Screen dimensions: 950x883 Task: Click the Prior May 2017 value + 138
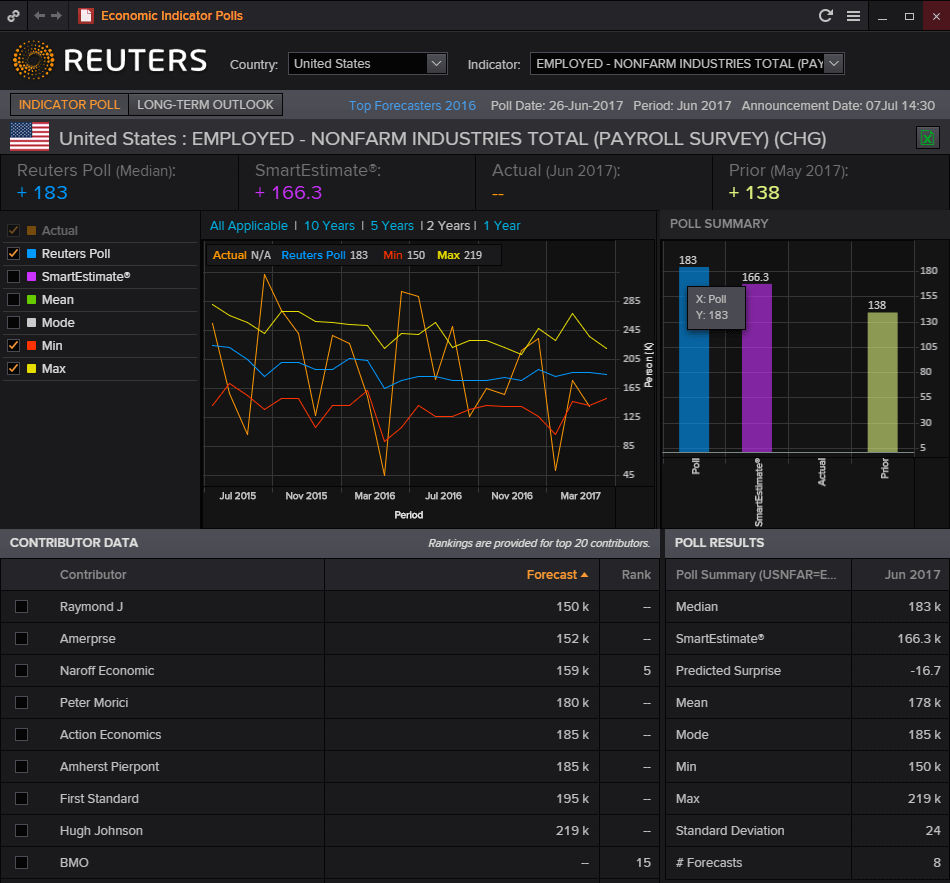[754, 193]
